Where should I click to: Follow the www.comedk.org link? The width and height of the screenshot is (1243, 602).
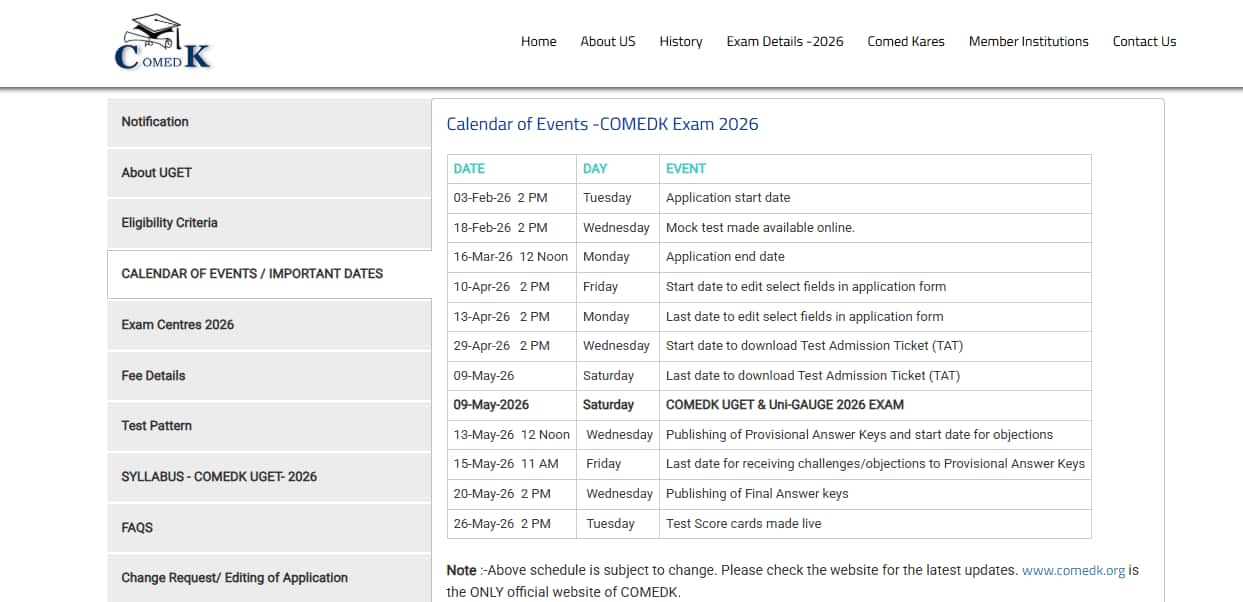point(1073,570)
